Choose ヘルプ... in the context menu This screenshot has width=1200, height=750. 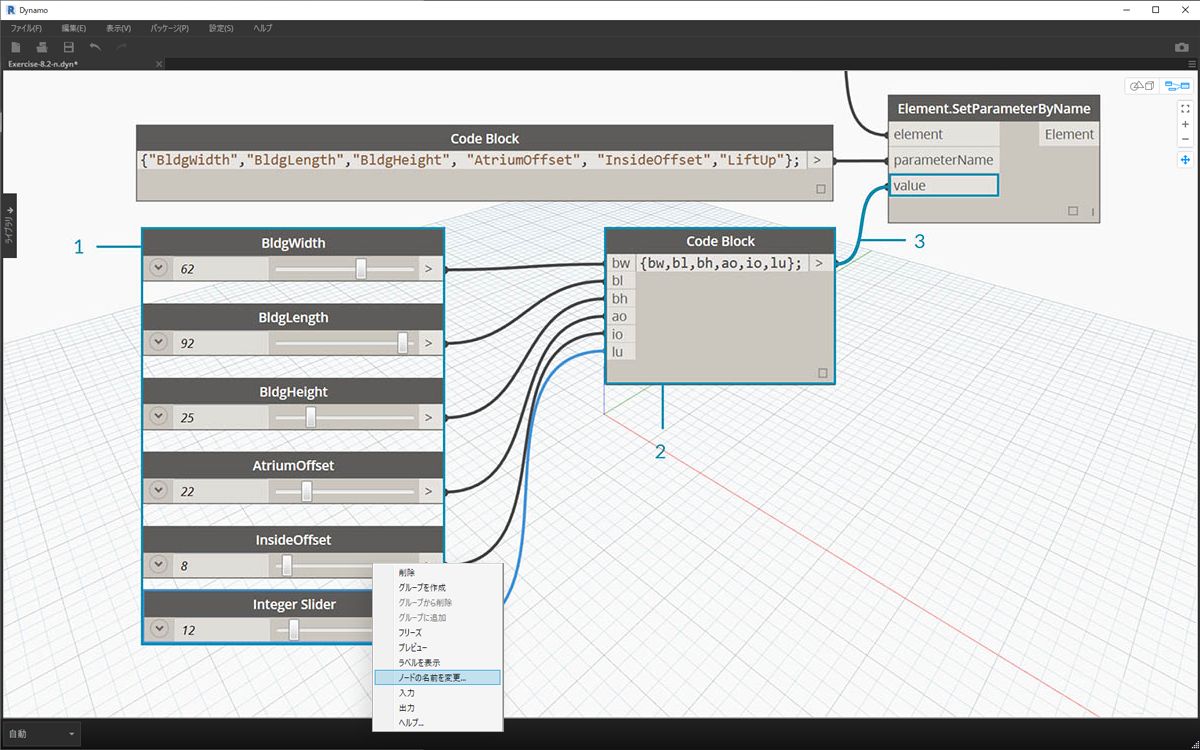tap(437, 723)
